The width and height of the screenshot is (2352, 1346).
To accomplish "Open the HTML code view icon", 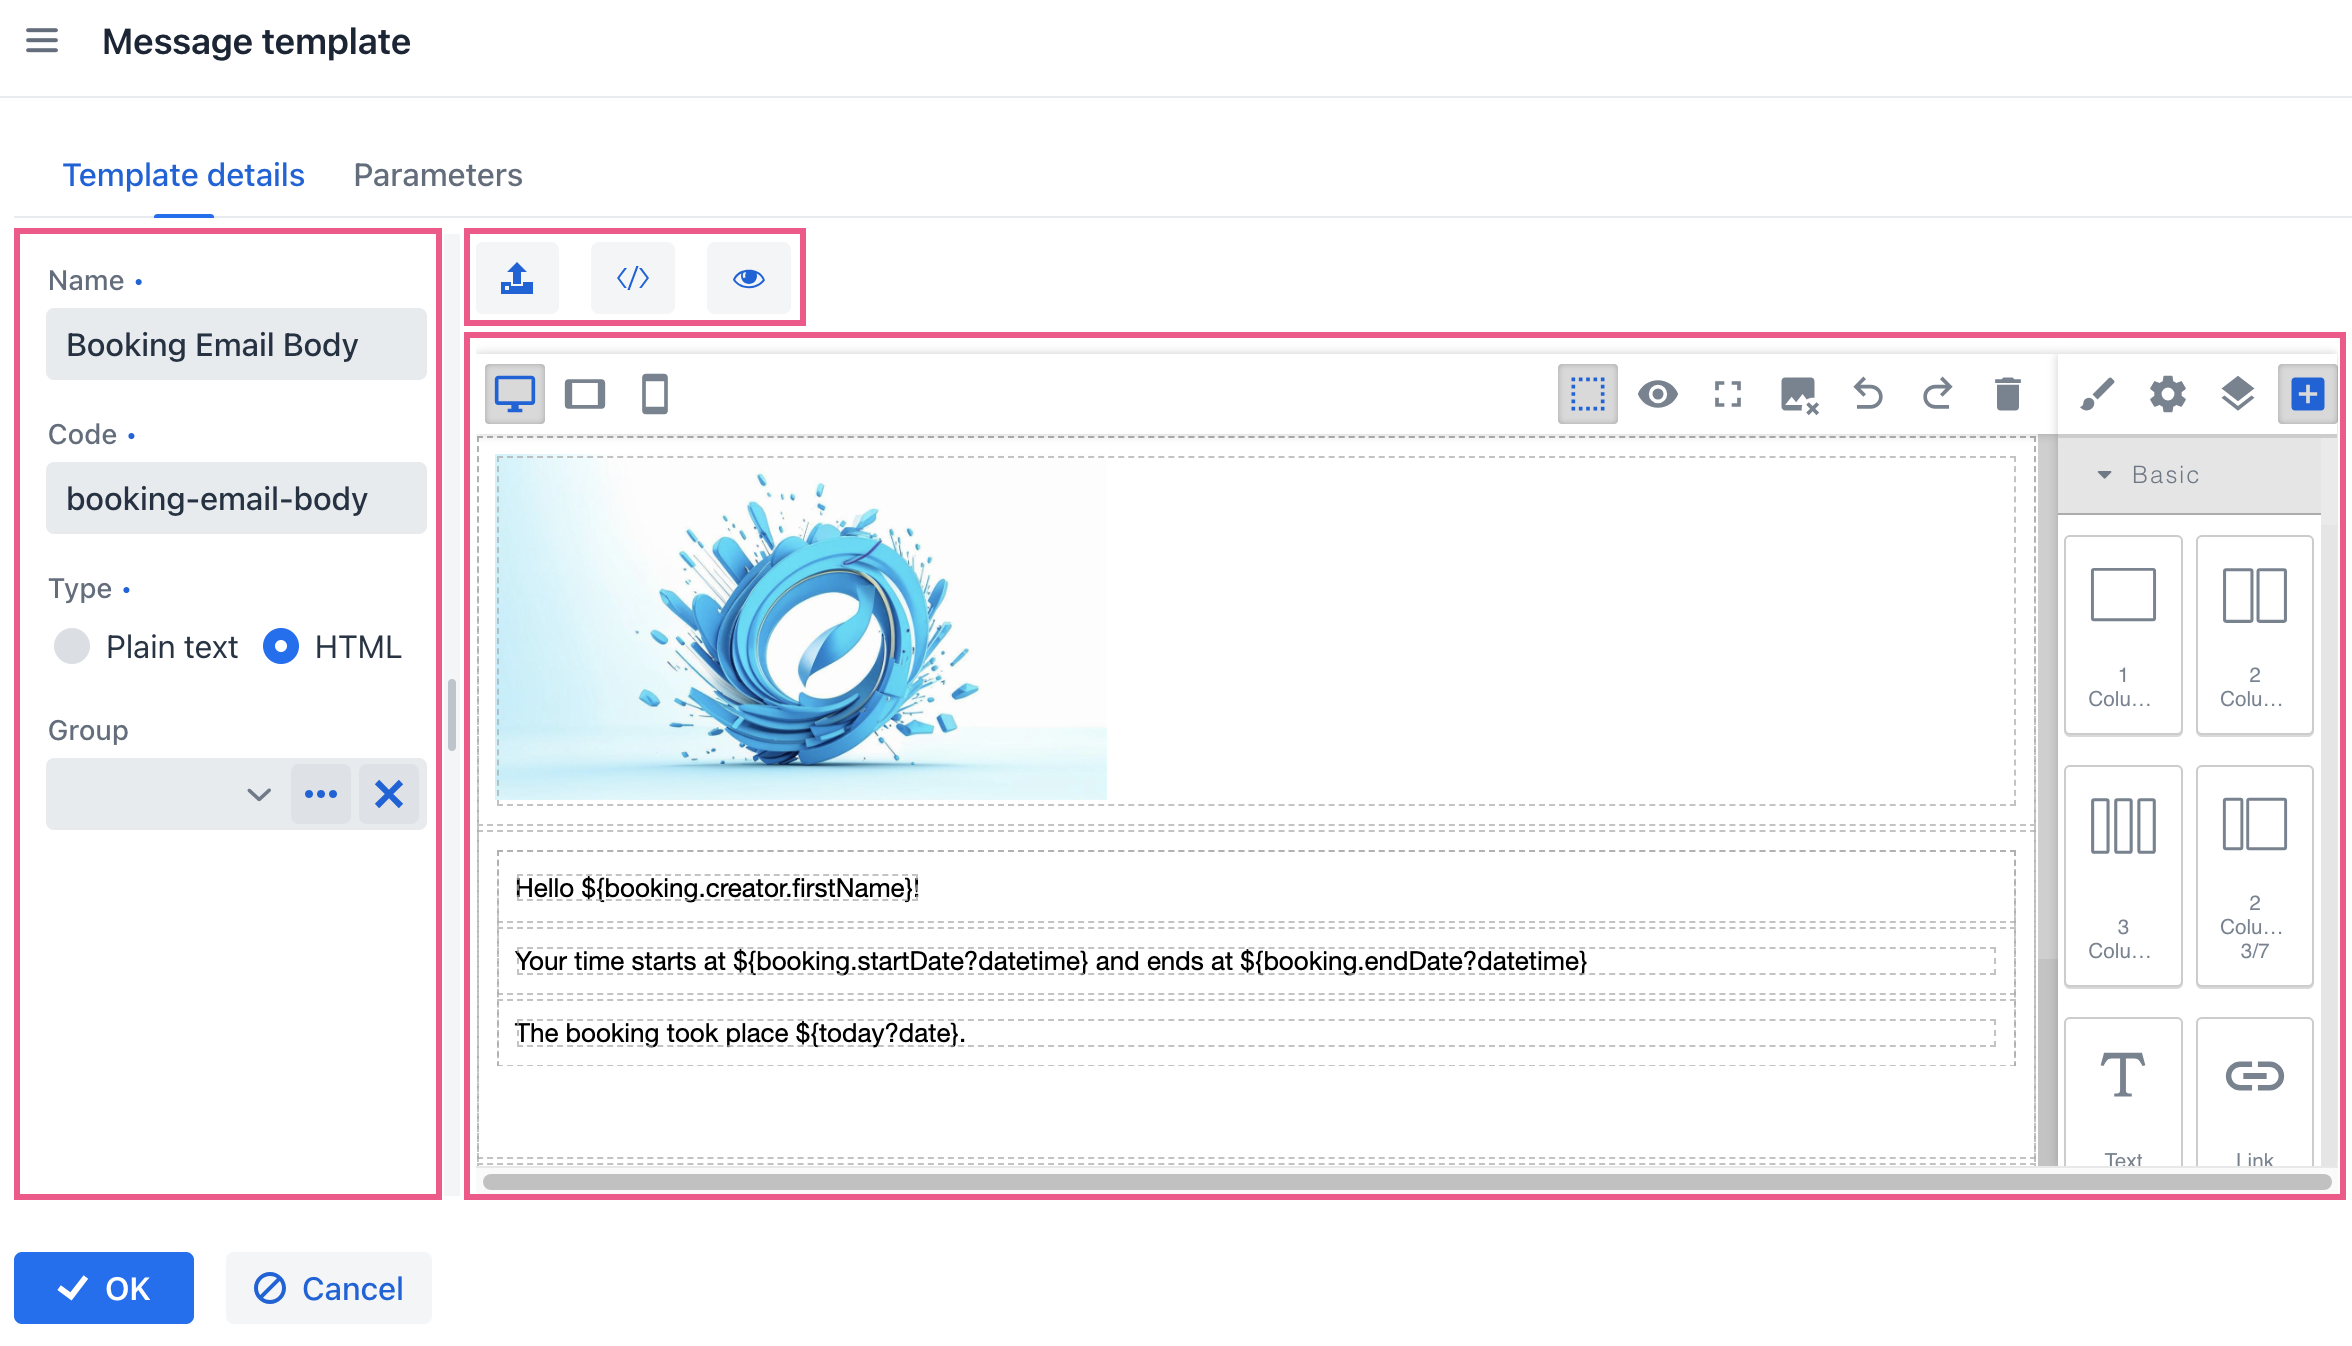I will coord(633,278).
